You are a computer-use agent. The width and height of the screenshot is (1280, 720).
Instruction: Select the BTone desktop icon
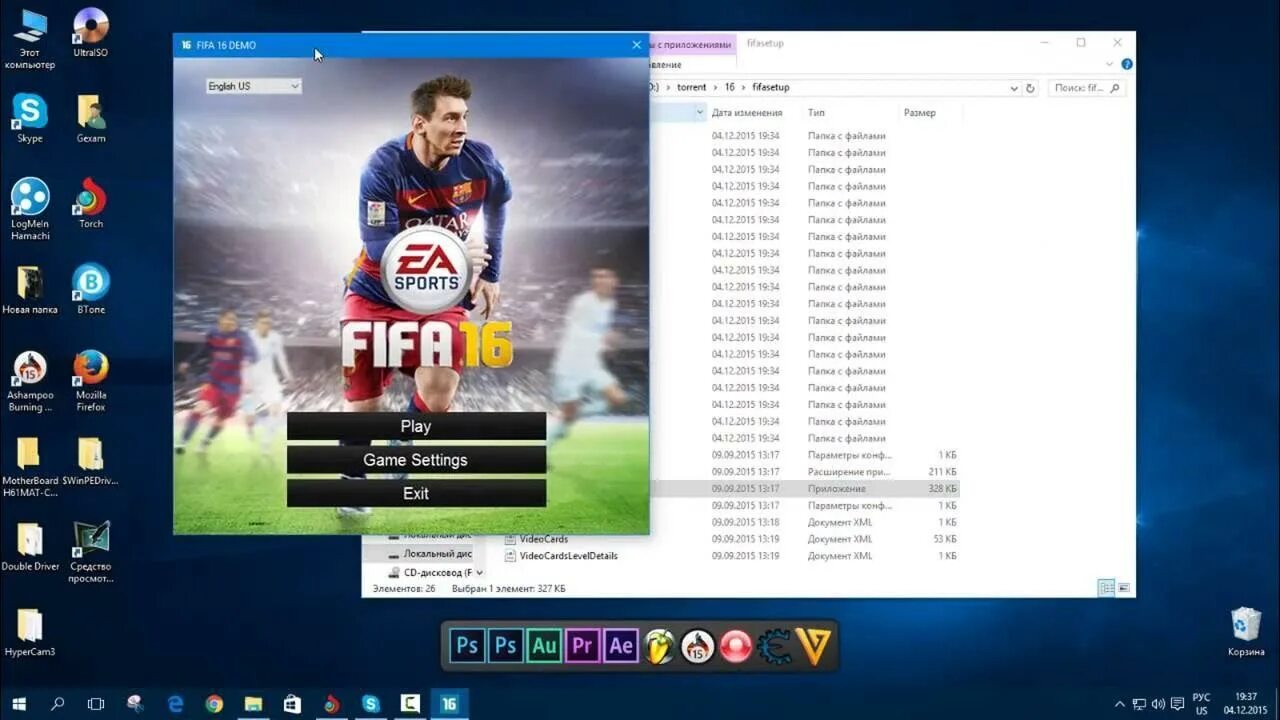(x=91, y=289)
